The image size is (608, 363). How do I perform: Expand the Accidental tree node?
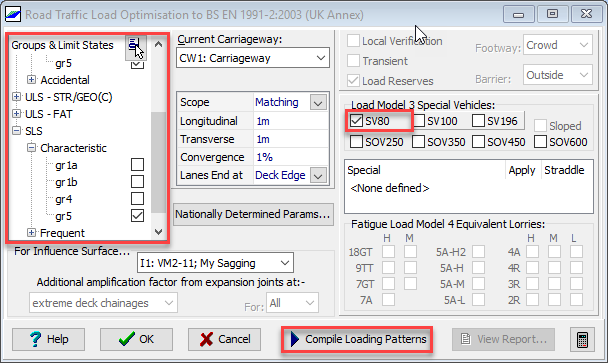pos(31,80)
